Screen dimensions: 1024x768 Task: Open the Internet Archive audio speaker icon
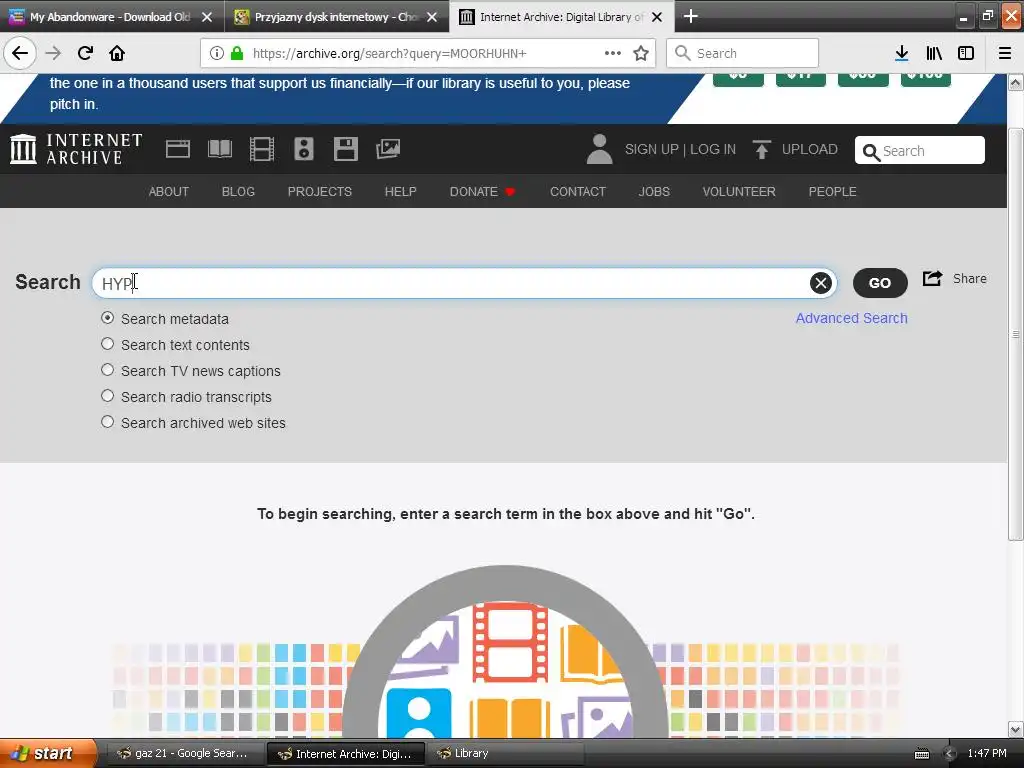click(304, 149)
